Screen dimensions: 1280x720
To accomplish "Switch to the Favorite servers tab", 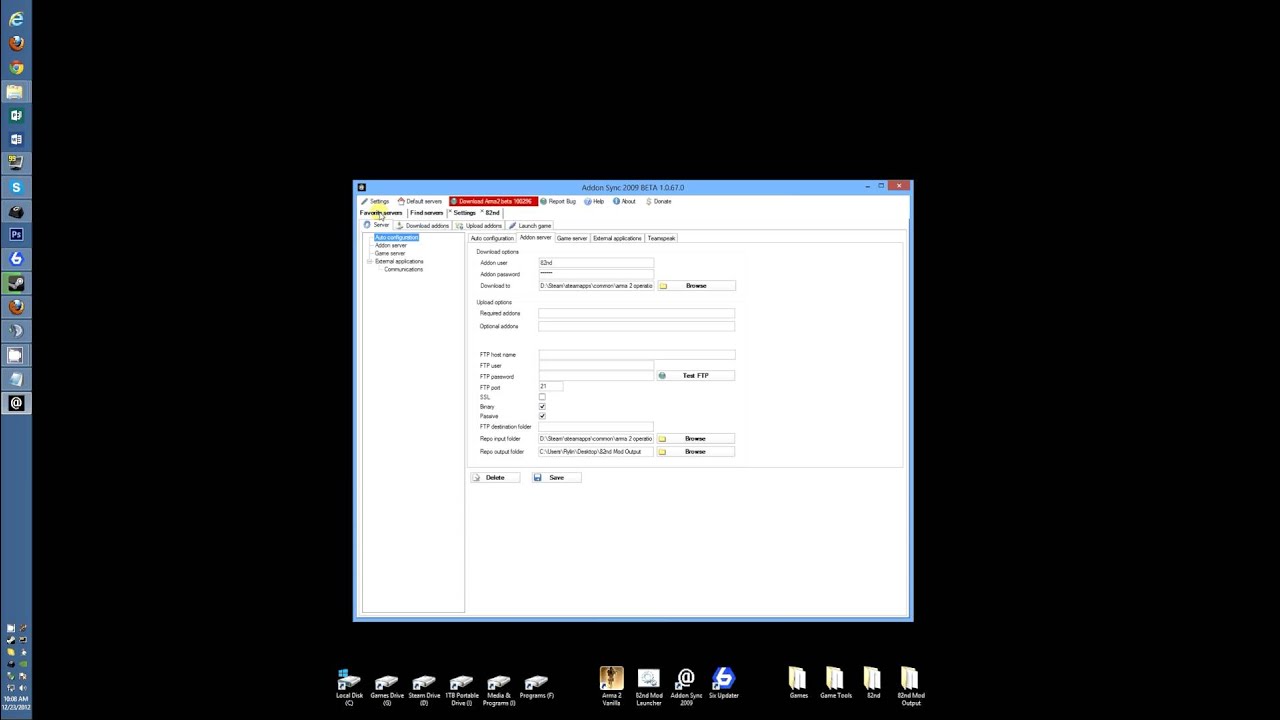I will pyautogui.click(x=381, y=213).
